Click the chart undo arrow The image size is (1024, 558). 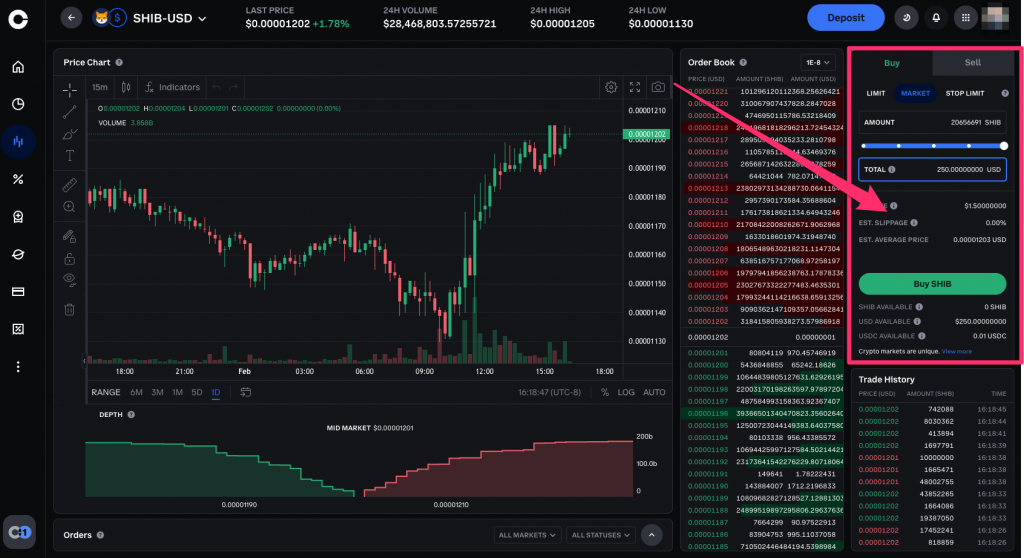[x=216, y=87]
